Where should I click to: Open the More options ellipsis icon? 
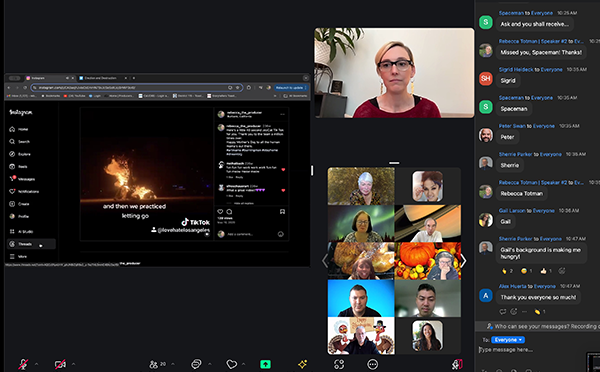(372, 364)
